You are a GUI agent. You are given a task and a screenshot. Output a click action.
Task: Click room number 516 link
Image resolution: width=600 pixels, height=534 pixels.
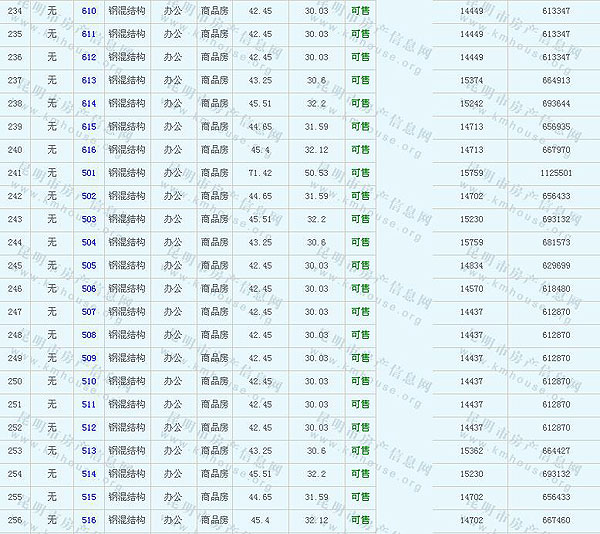[89, 521]
